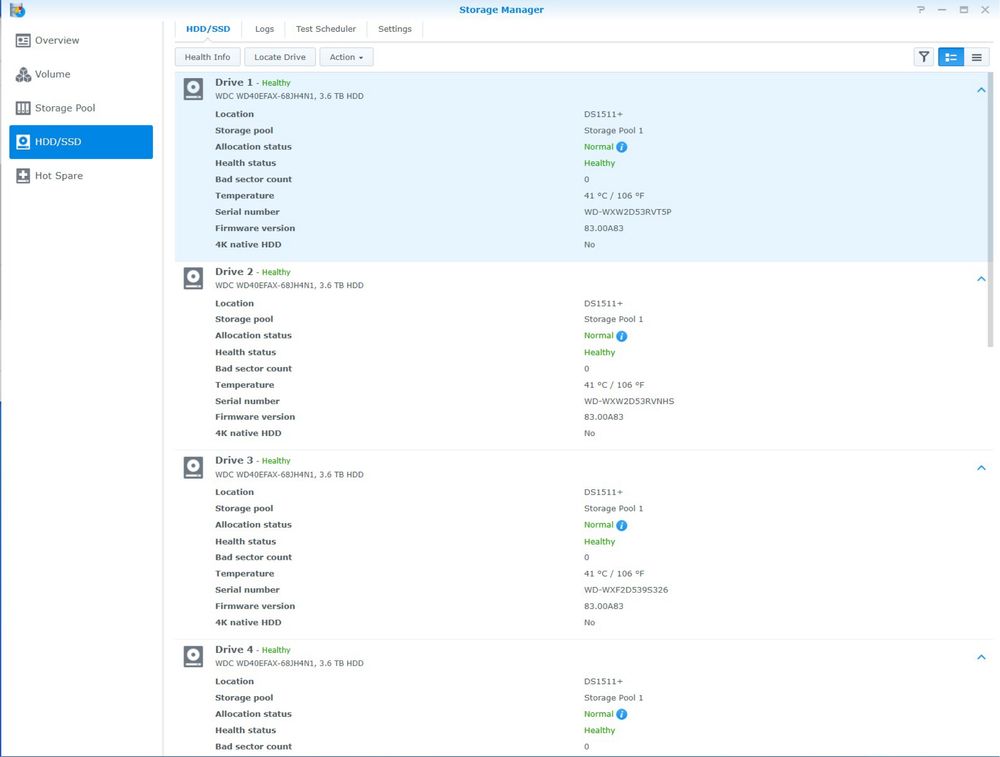Select the Drive 1 header row
The height and width of the screenshot is (757, 1000).
tap(582, 89)
